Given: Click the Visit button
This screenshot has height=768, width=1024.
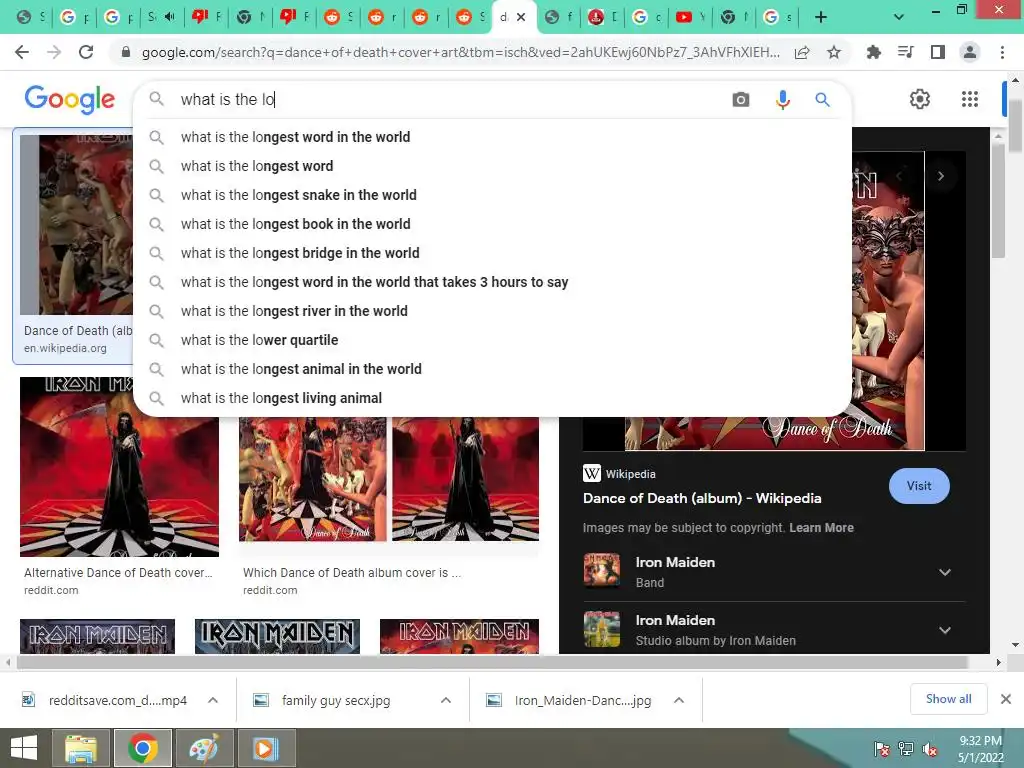Looking at the screenshot, I should (x=919, y=486).
